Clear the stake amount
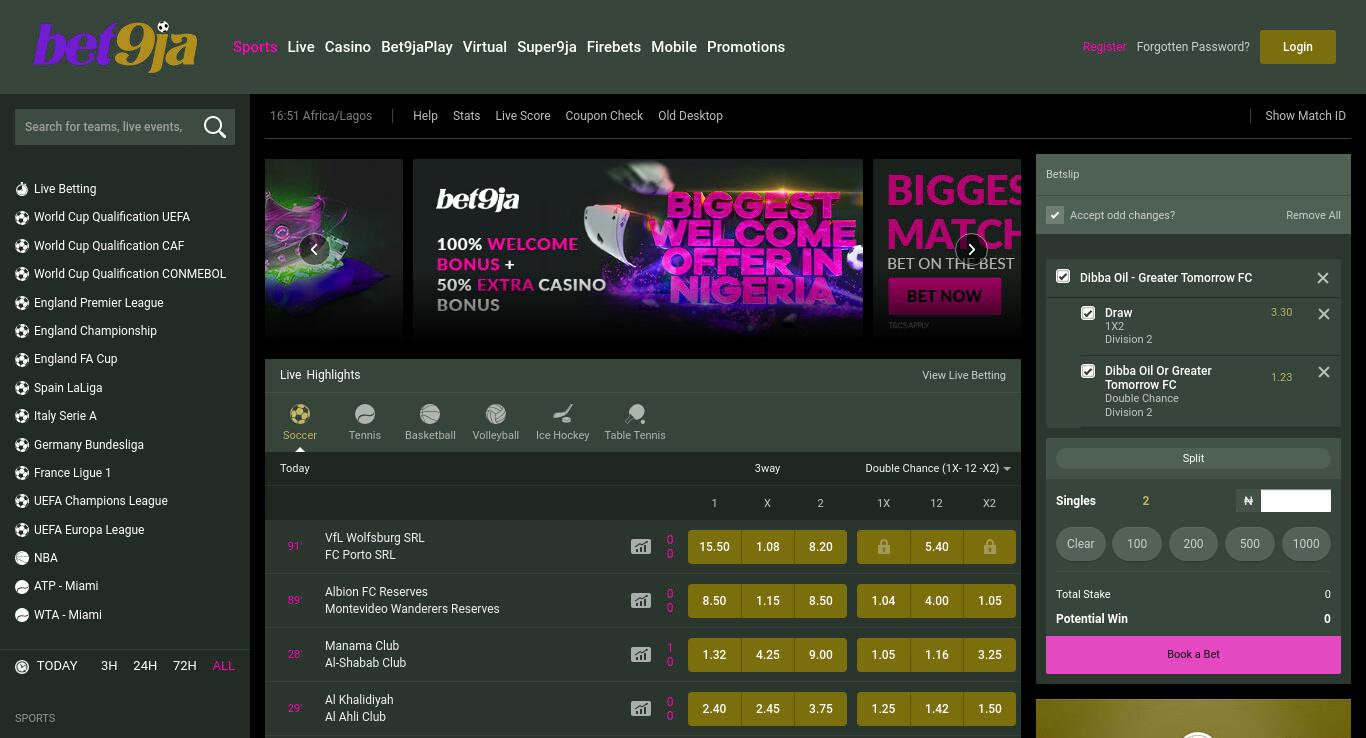The image size is (1366, 738). click(1081, 544)
